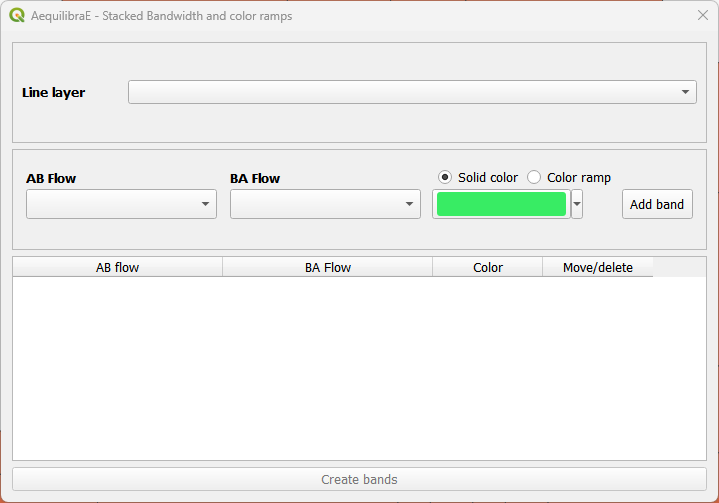This screenshot has height=503, width=719.
Task: Click the AequilibraE window title text
Action: click(162, 16)
